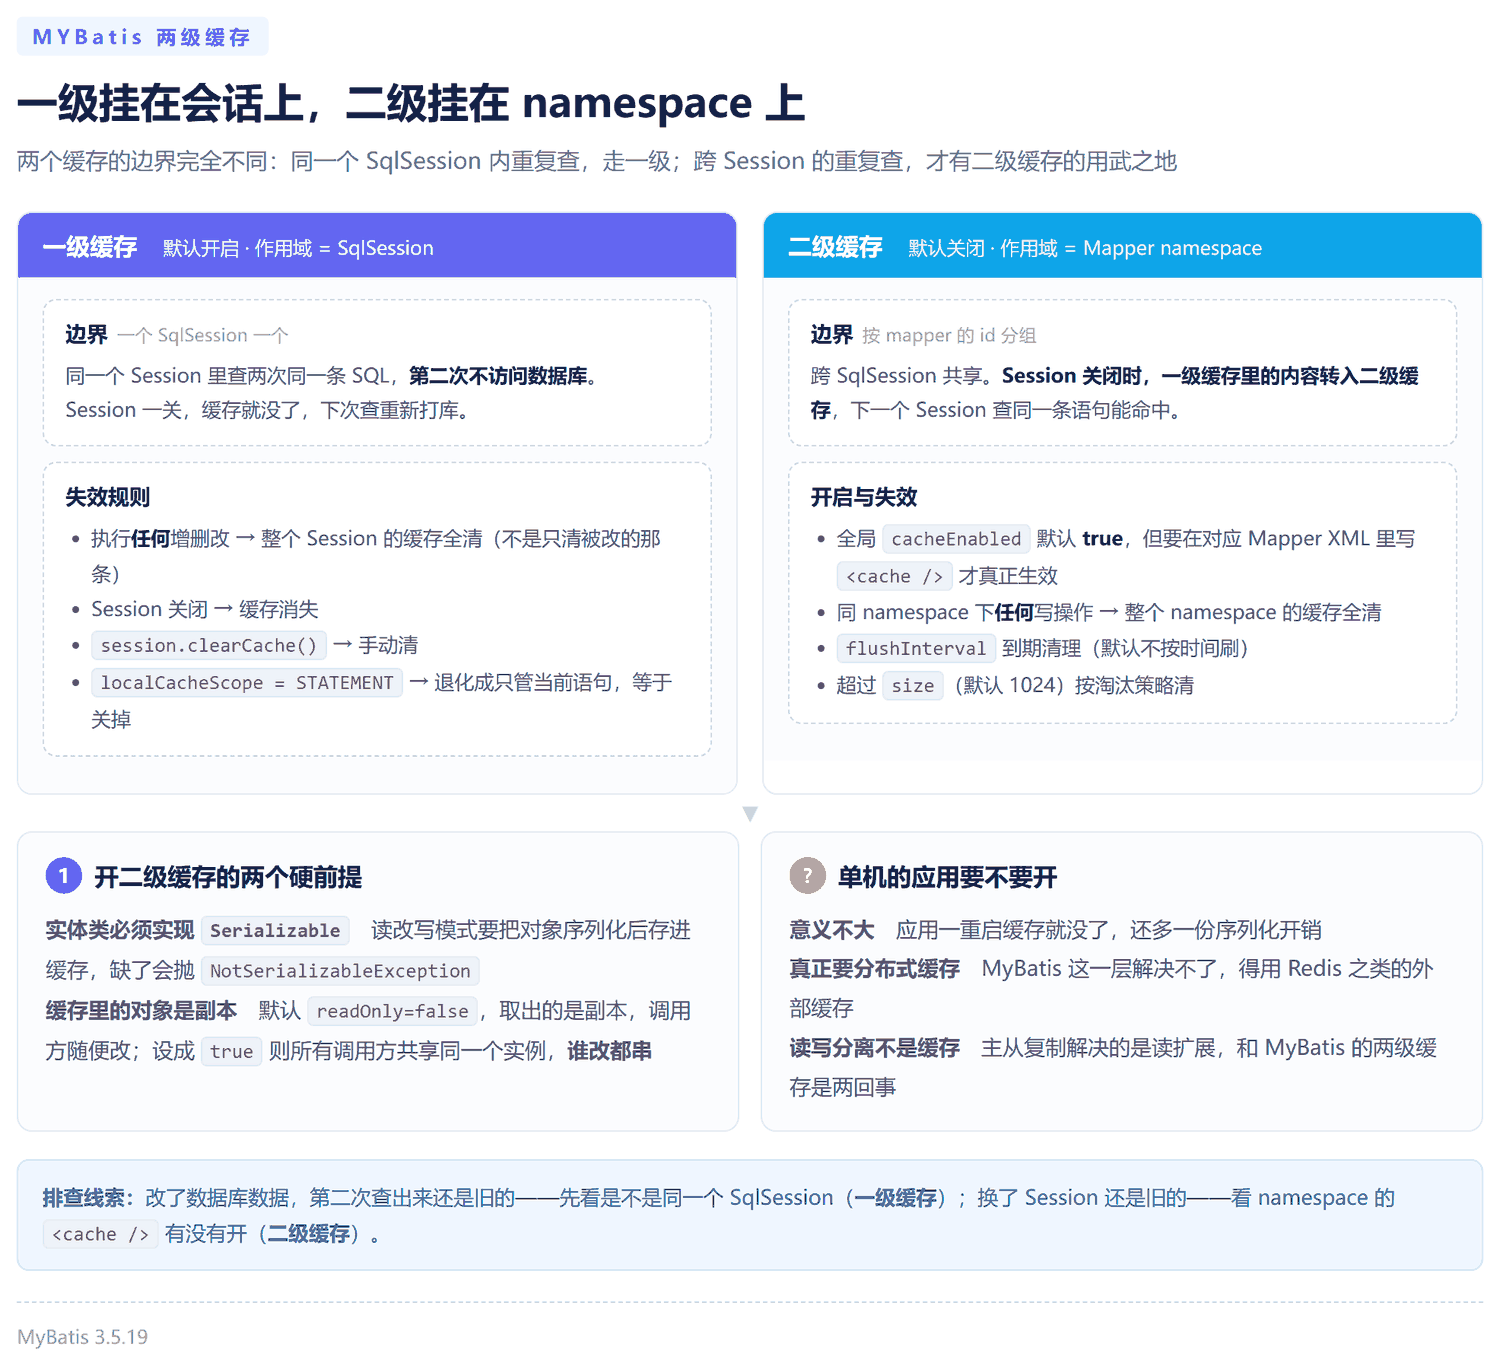Click the "size" code chip
This screenshot has height=1366, width=1500.
click(x=913, y=686)
